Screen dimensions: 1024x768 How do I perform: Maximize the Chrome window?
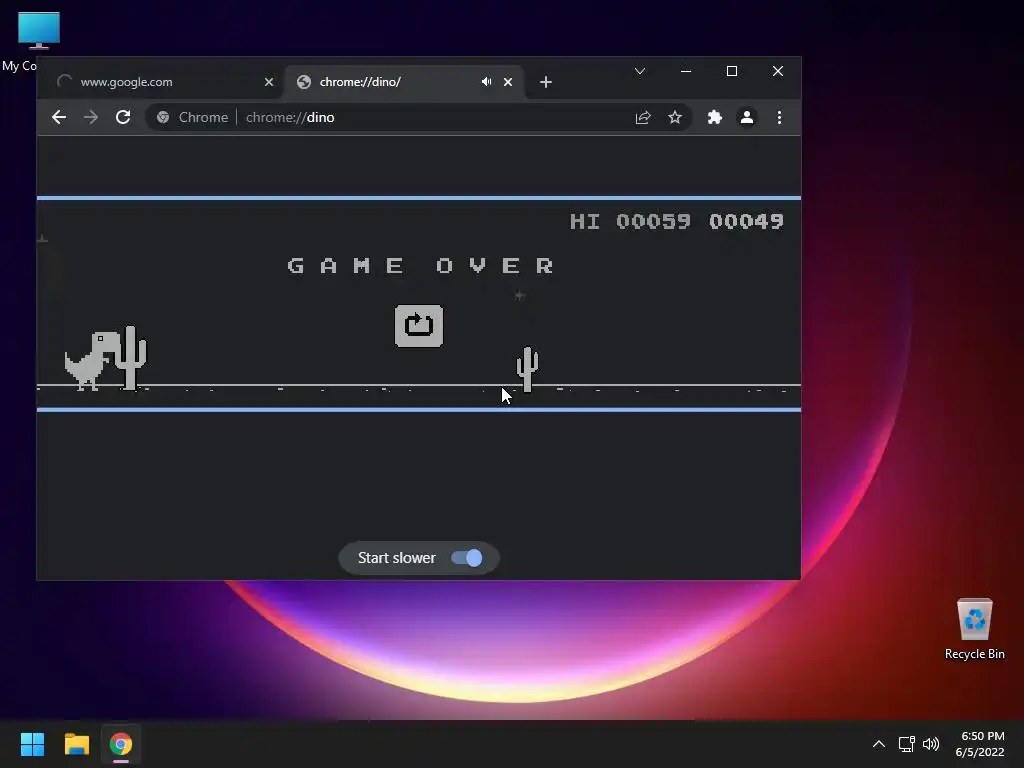tap(732, 71)
